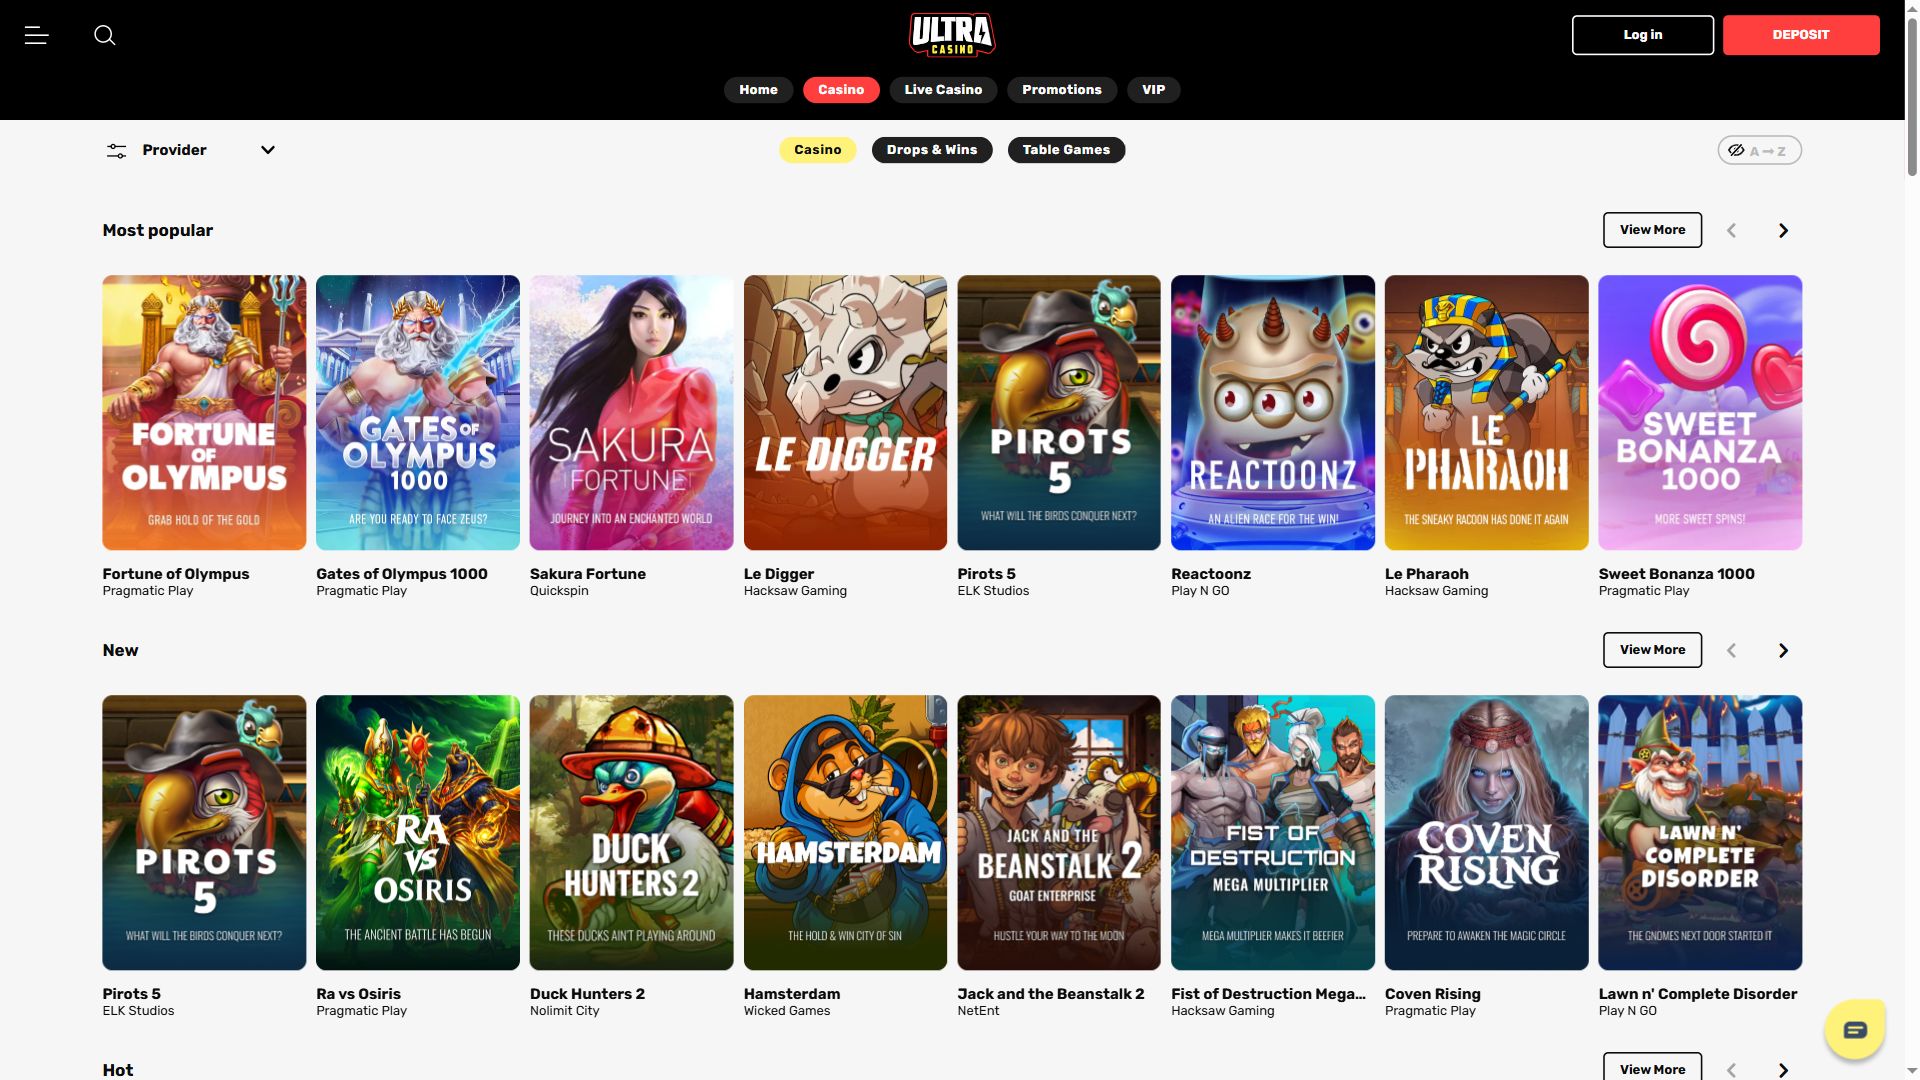Open the hamburger menu icon
The image size is (1920, 1080).
(x=37, y=35)
